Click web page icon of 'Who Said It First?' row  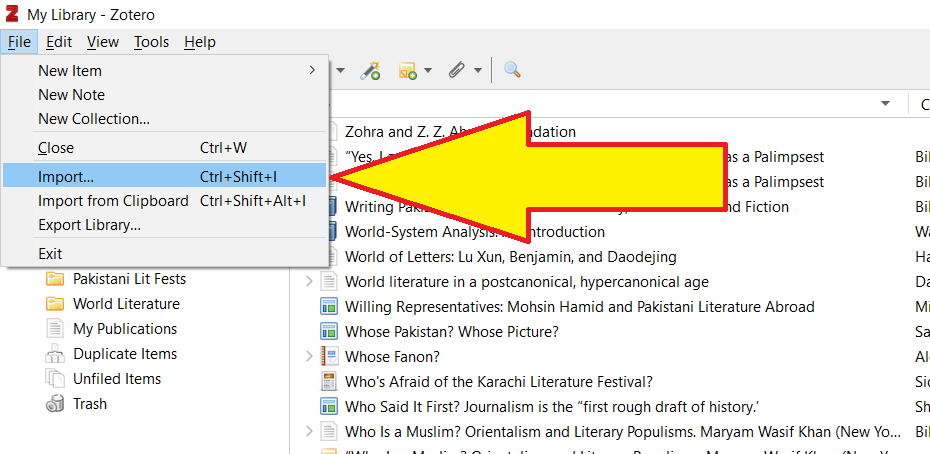(x=329, y=407)
